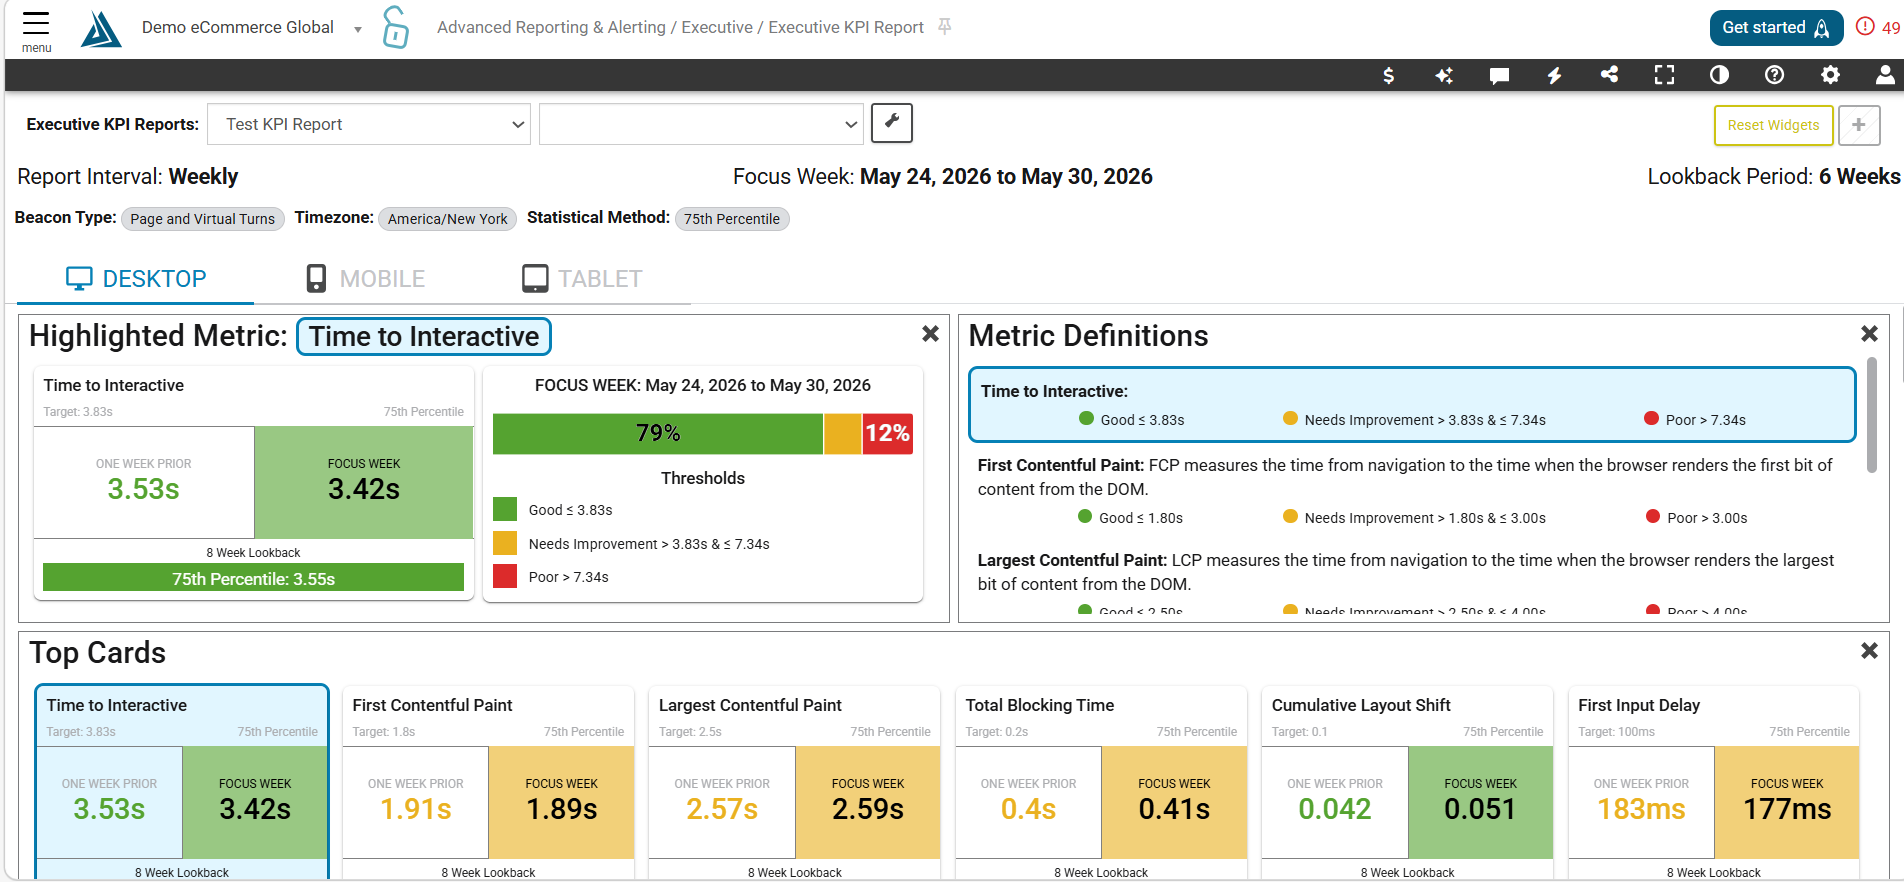Click the 2.59s Largest Contentful Paint value
This screenshot has width=1904, height=882.
click(x=868, y=809)
